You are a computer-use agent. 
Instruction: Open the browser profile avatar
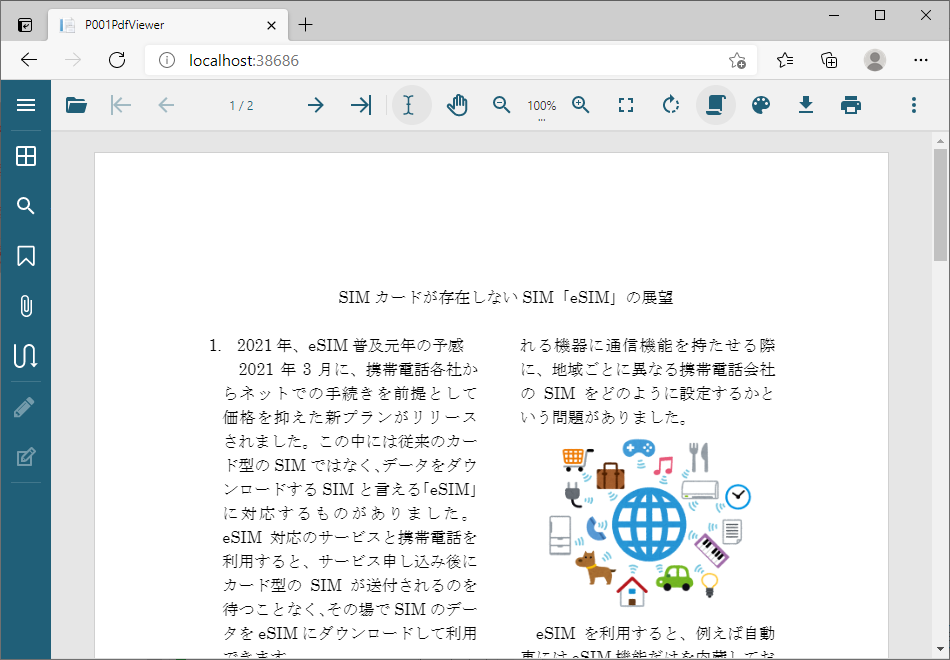tap(874, 60)
